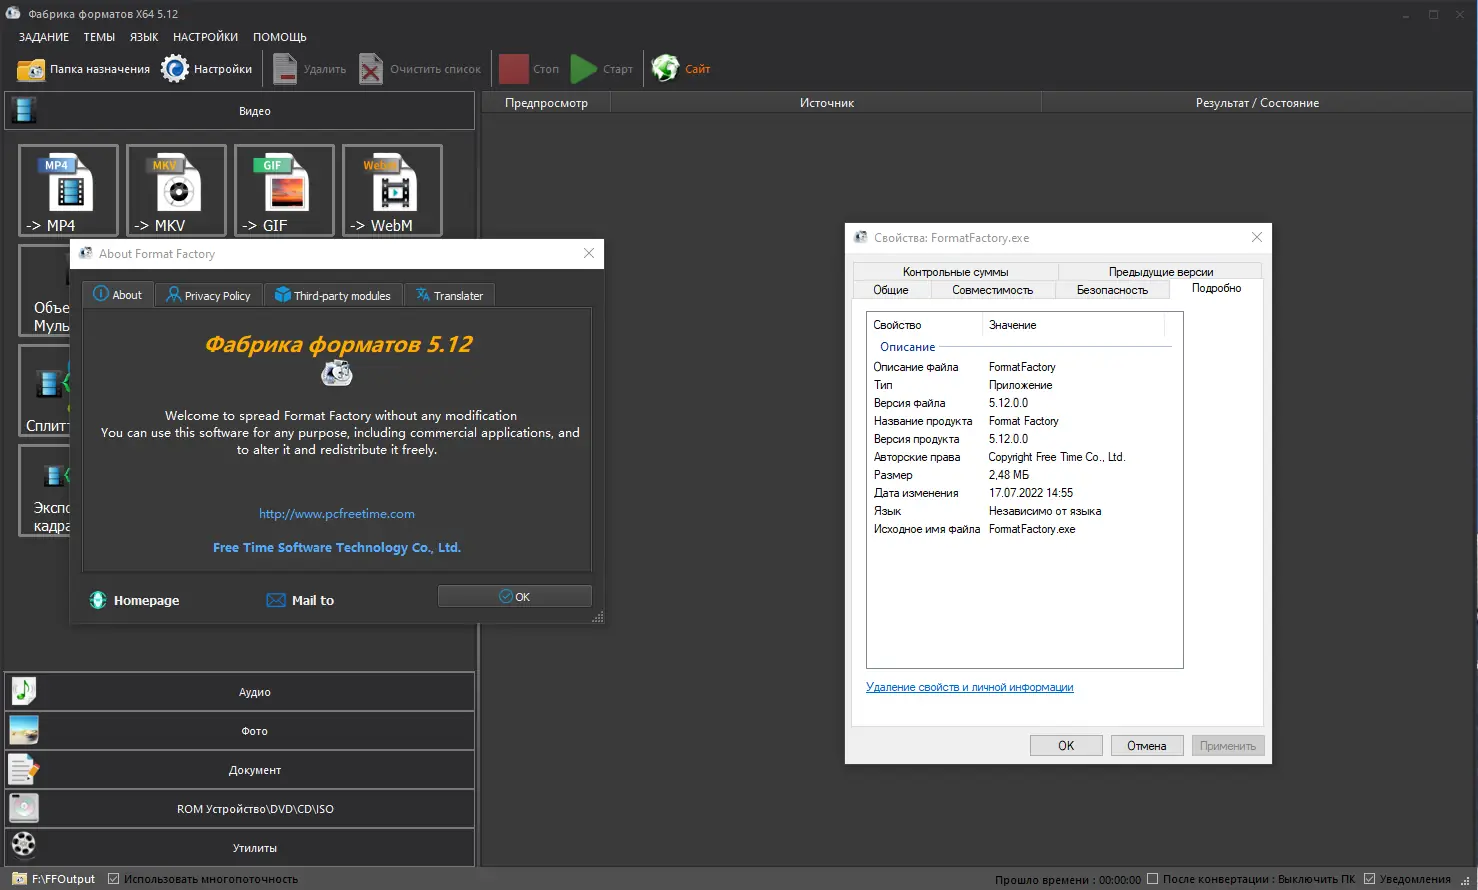This screenshot has height=890, width=1478.
Task: Click Удаление свойств и личной информации link
Action: point(970,687)
